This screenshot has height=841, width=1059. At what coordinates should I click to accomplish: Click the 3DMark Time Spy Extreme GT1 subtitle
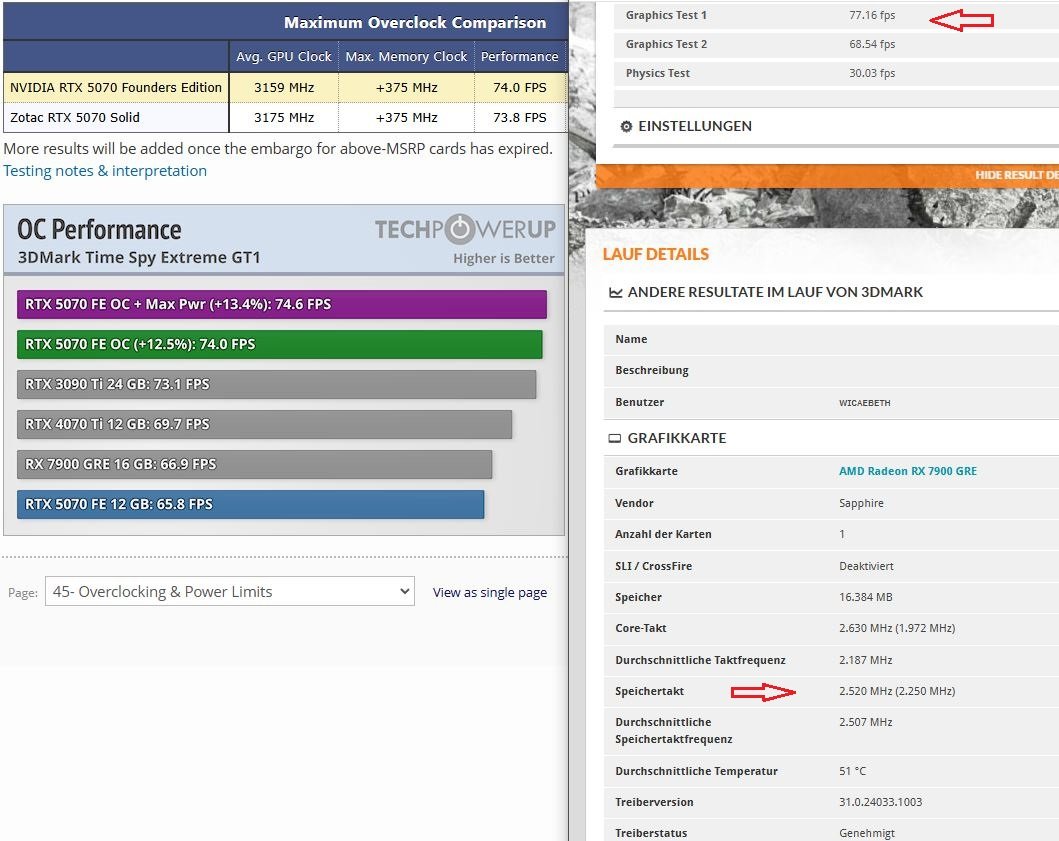pyautogui.click(x=139, y=257)
